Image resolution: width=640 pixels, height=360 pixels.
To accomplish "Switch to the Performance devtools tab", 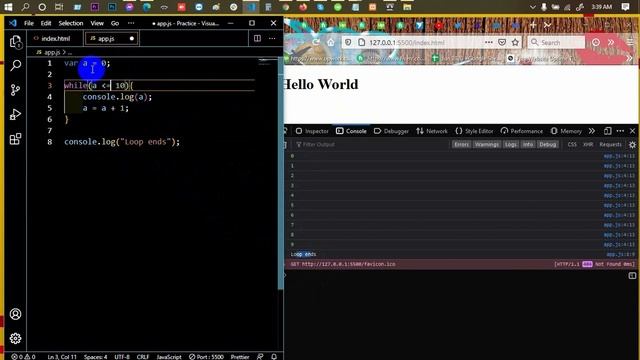I will [522, 131].
